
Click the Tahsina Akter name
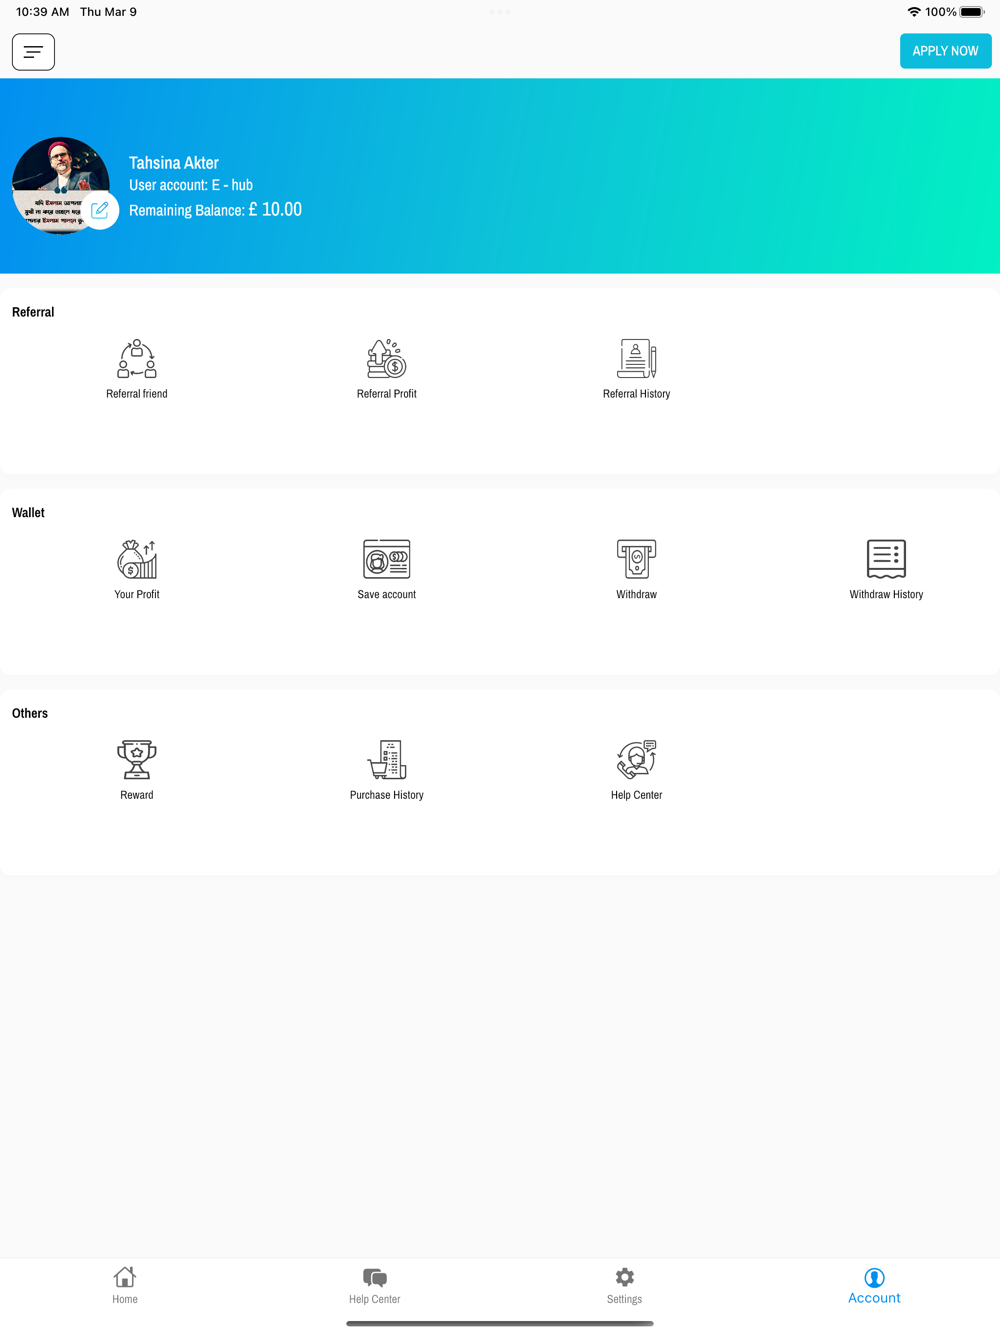[x=174, y=163]
